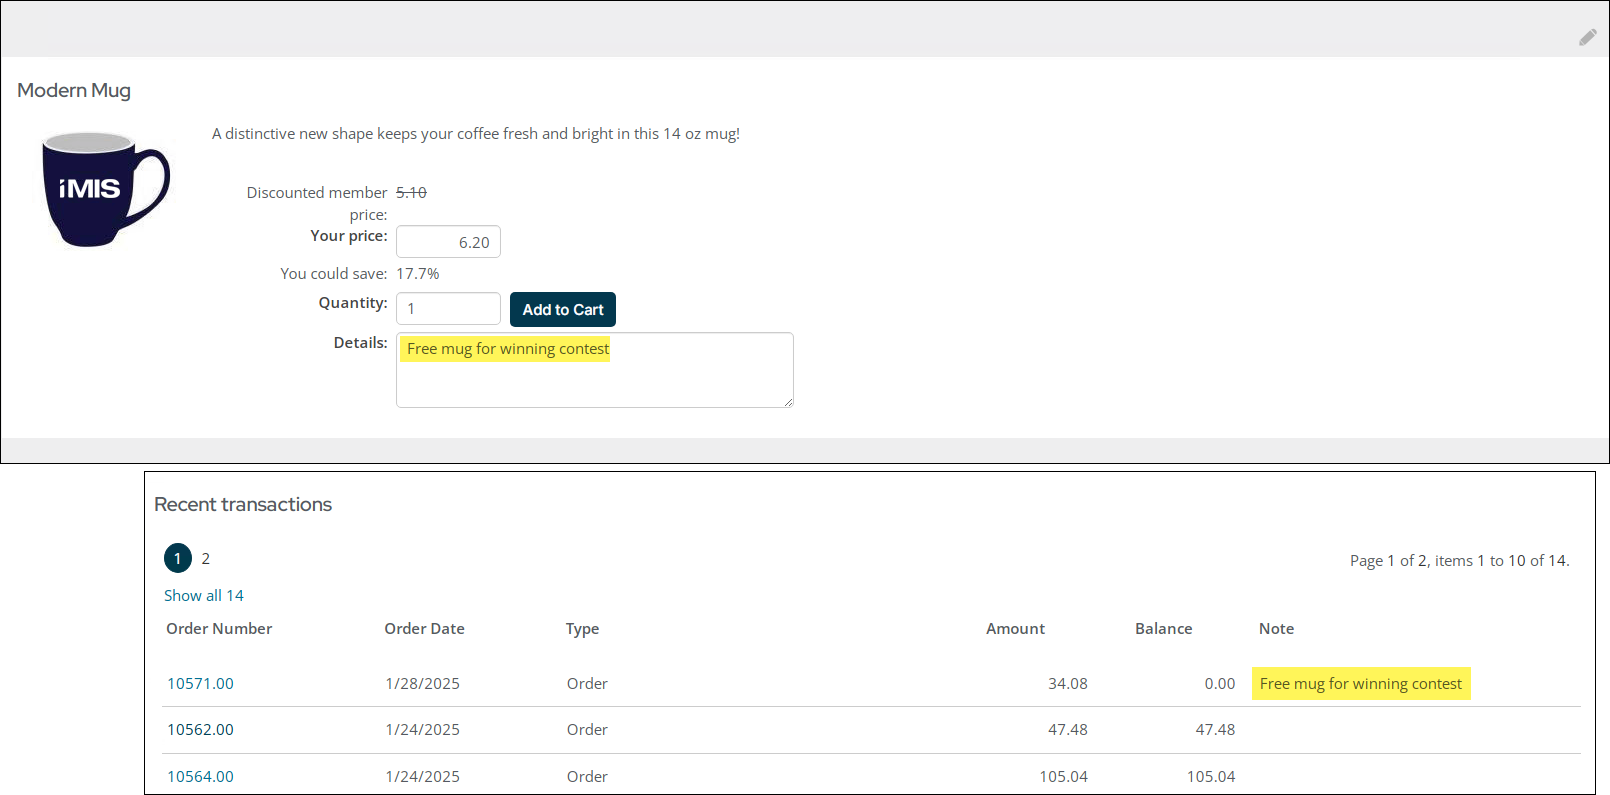Click the Order Number column header
This screenshot has height=795, width=1610.
coord(219,628)
